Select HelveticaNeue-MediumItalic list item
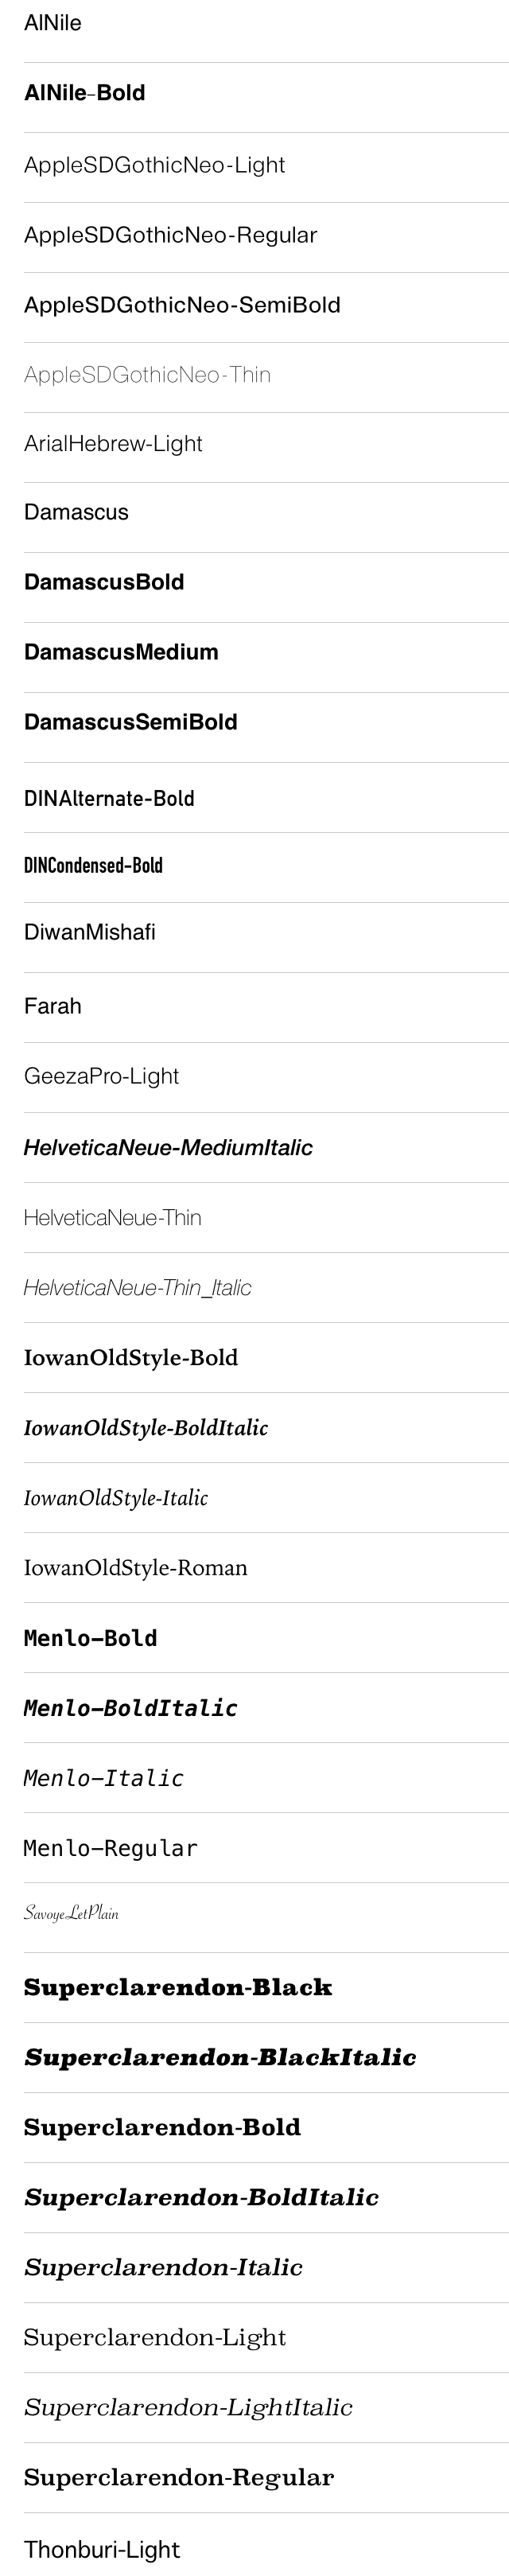The width and height of the screenshot is (509, 2576). coord(254,1147)
